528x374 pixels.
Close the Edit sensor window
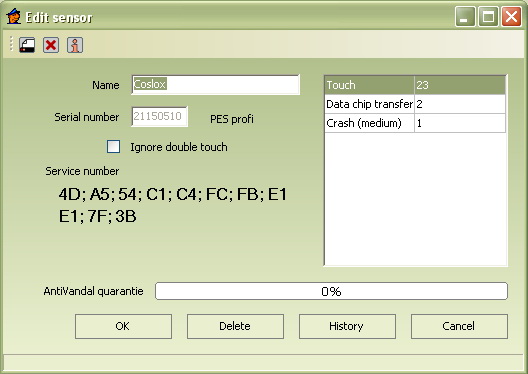pyautogui.click(x=512, y=16)
